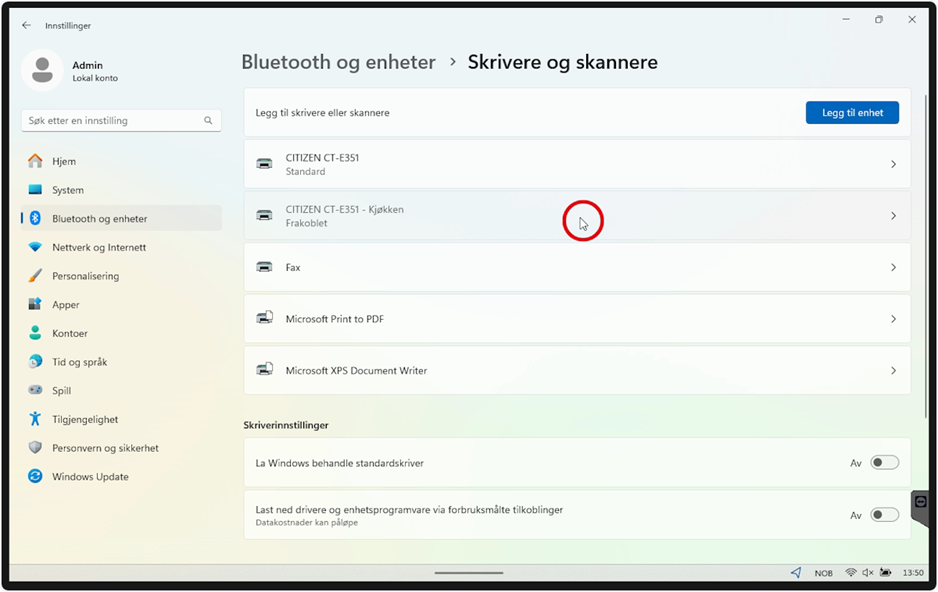Click the Frakoblet status text
938x592 pixels.
point(306,223)
